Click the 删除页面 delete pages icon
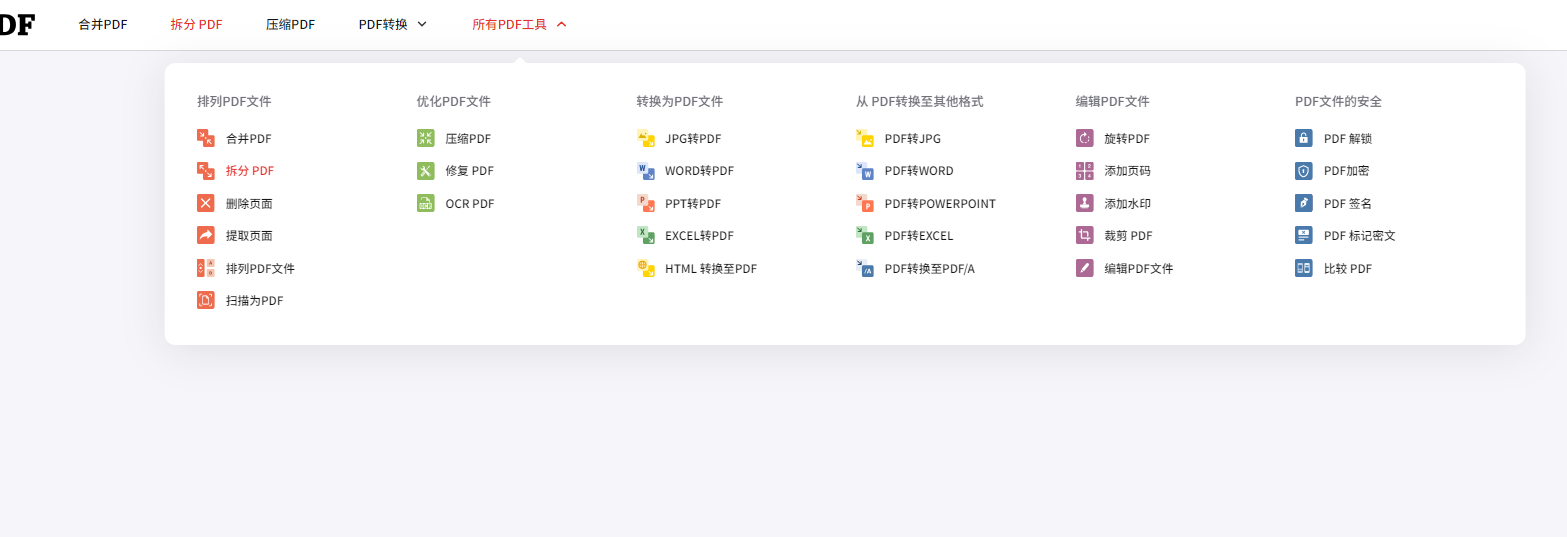Screen dimensions: 1567x537 tap(206, 204)
